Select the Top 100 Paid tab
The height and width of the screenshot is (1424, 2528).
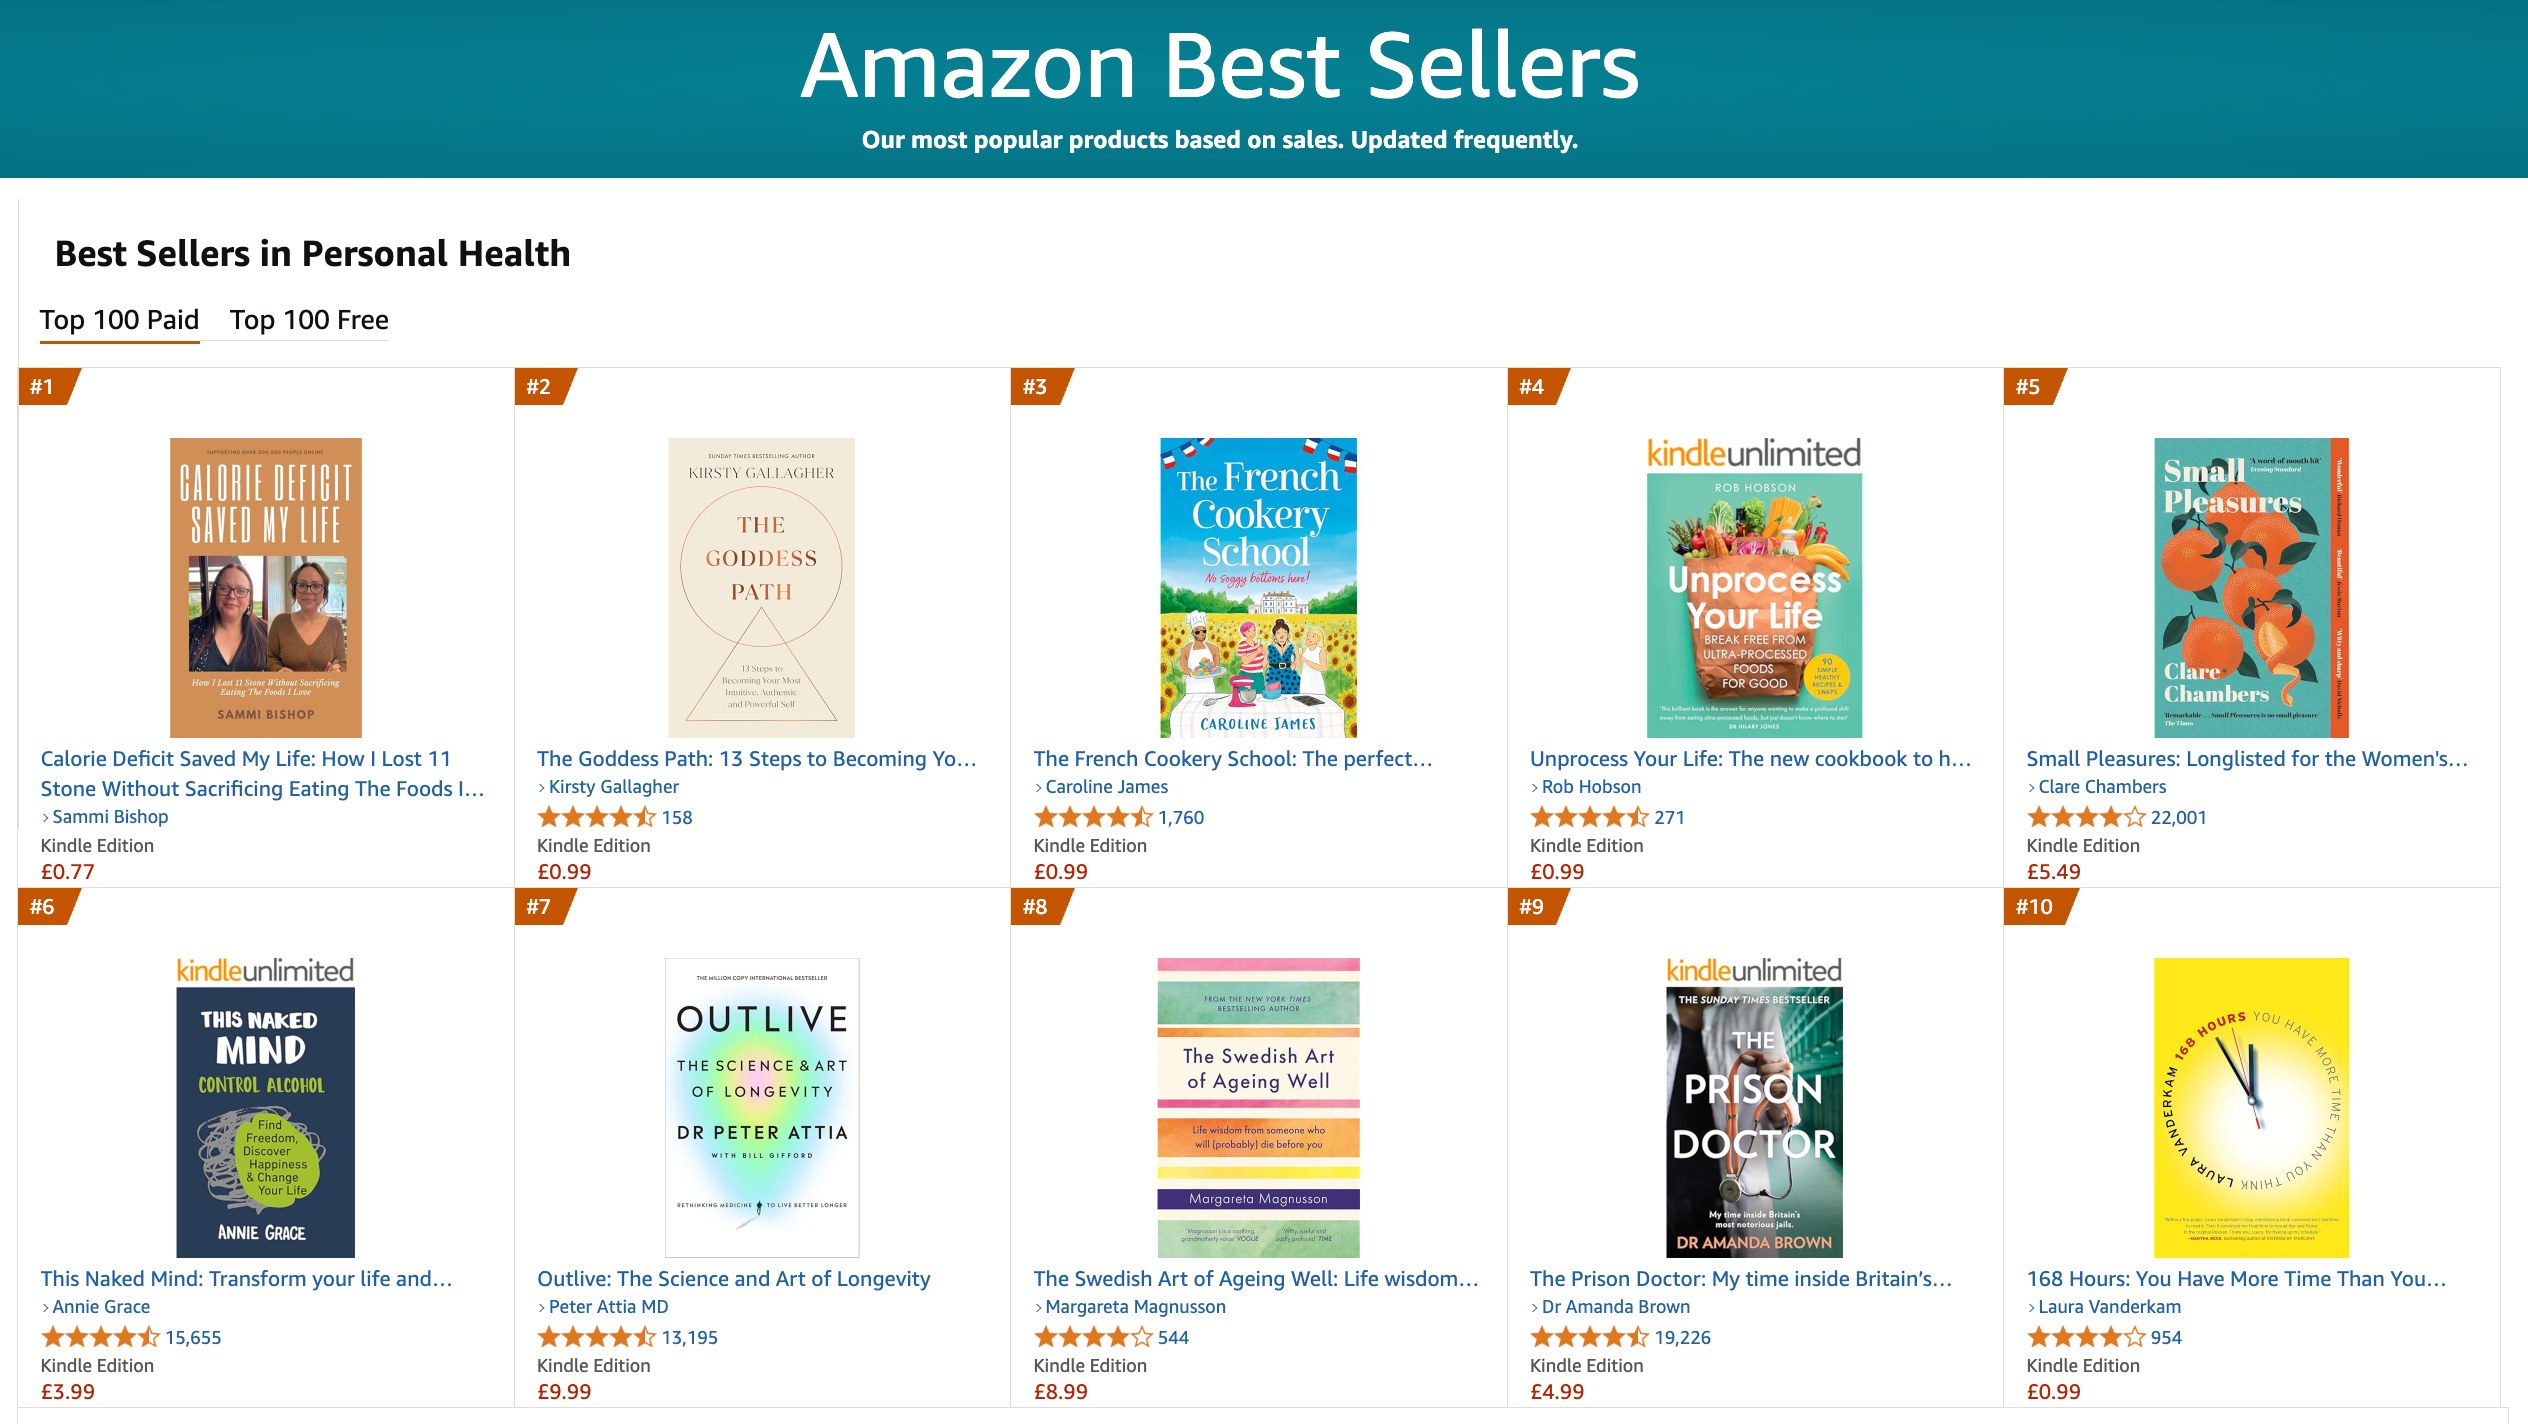[x=119, y=320]
